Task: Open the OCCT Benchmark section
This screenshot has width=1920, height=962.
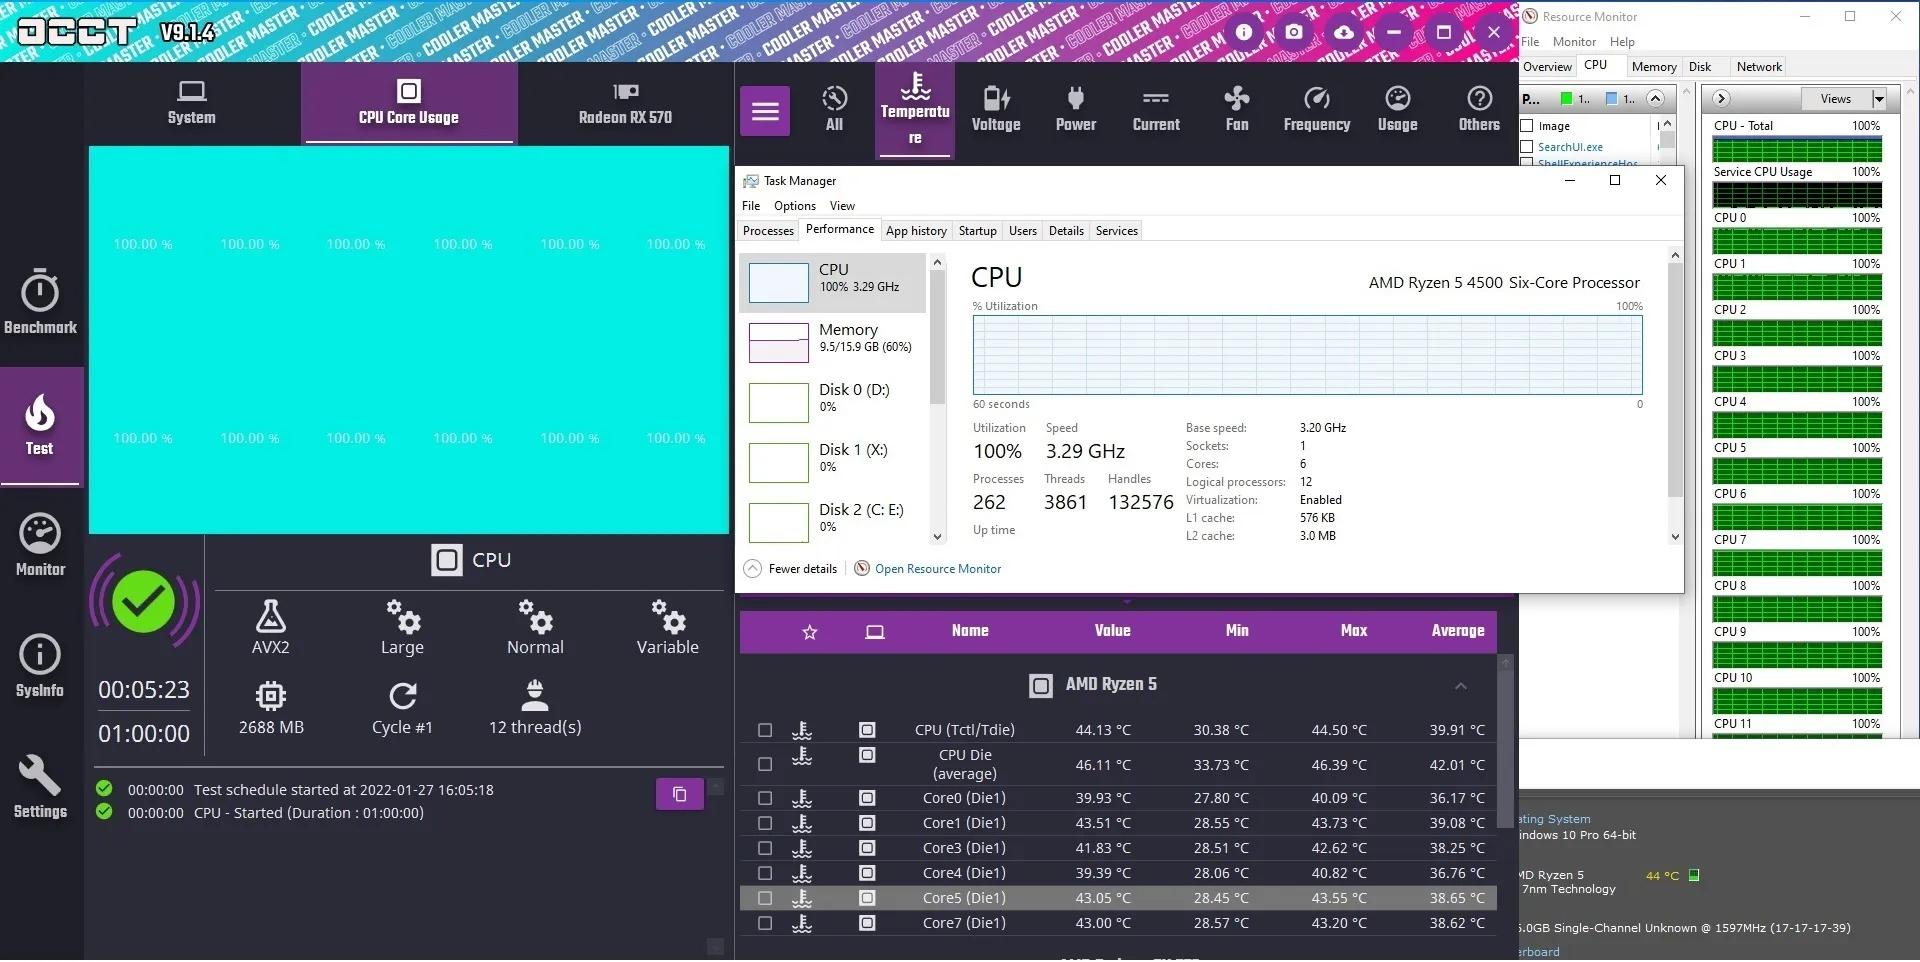Action: point(40,301)
